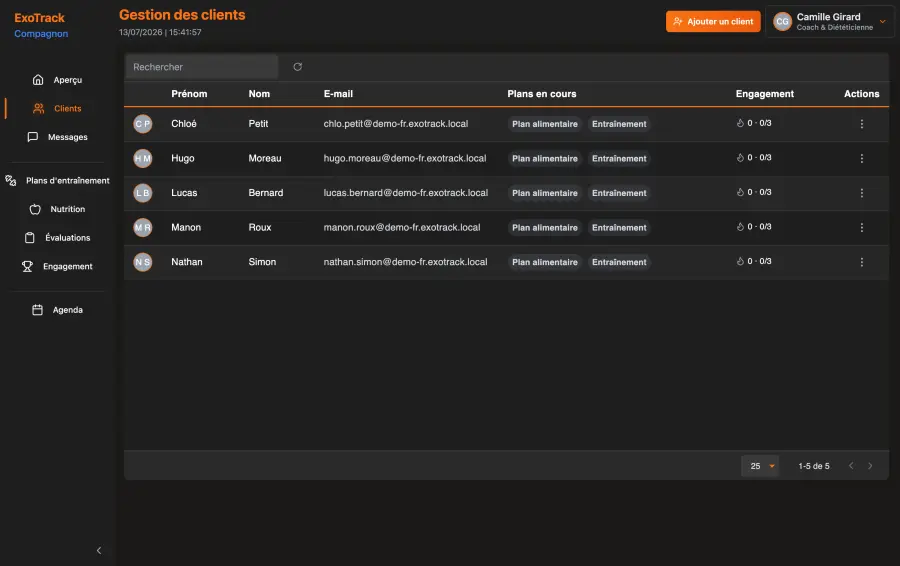900x566 pixels.
Task: Refresh the client list
Action: tap(297, 67)
